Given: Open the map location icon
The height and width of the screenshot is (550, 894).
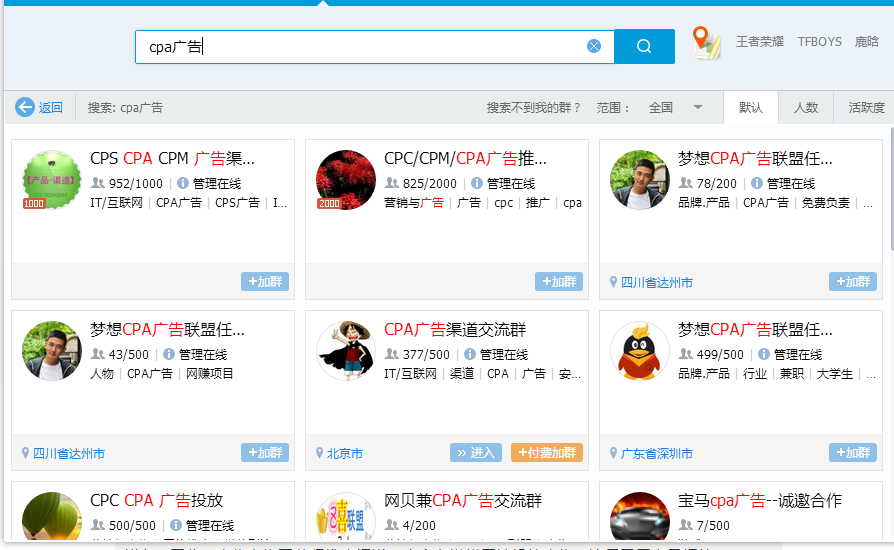Looking at the screenshot, I should click(706, 43).
